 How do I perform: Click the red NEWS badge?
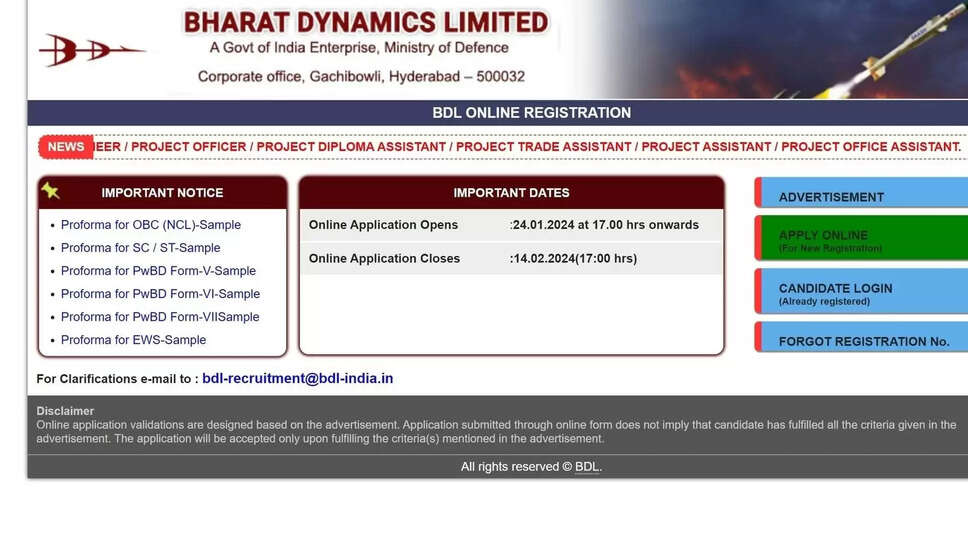click(66, 147)
